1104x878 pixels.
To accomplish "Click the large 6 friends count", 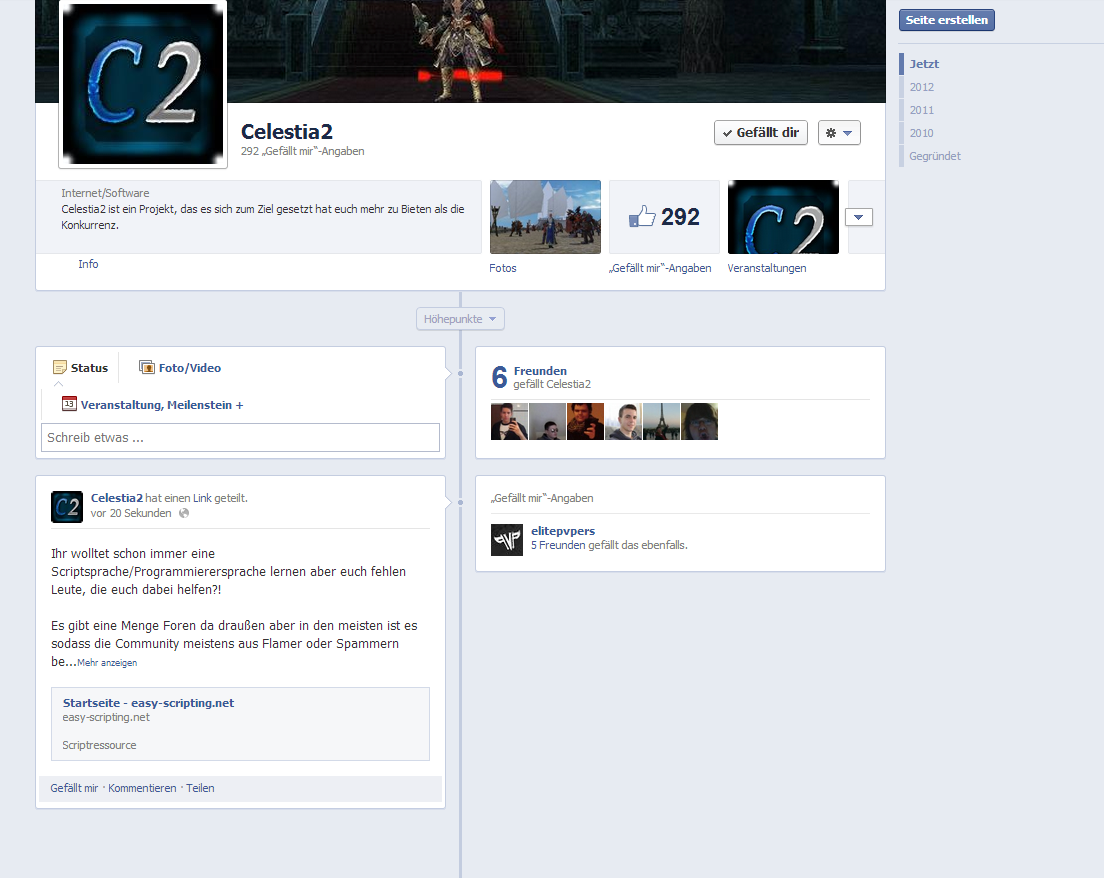I will 499,377.
